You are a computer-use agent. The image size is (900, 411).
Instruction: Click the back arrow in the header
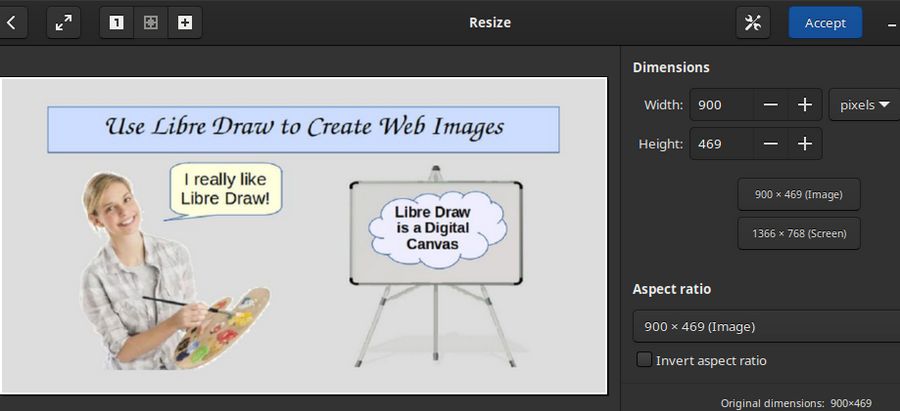coord(11,23)
